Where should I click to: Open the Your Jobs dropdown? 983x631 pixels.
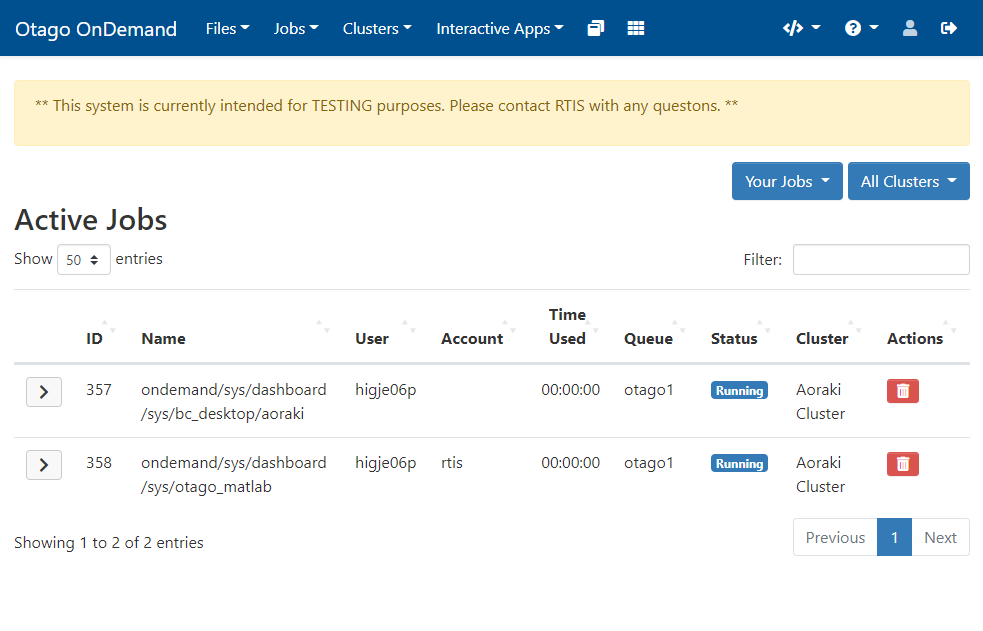tap(787, 181)
